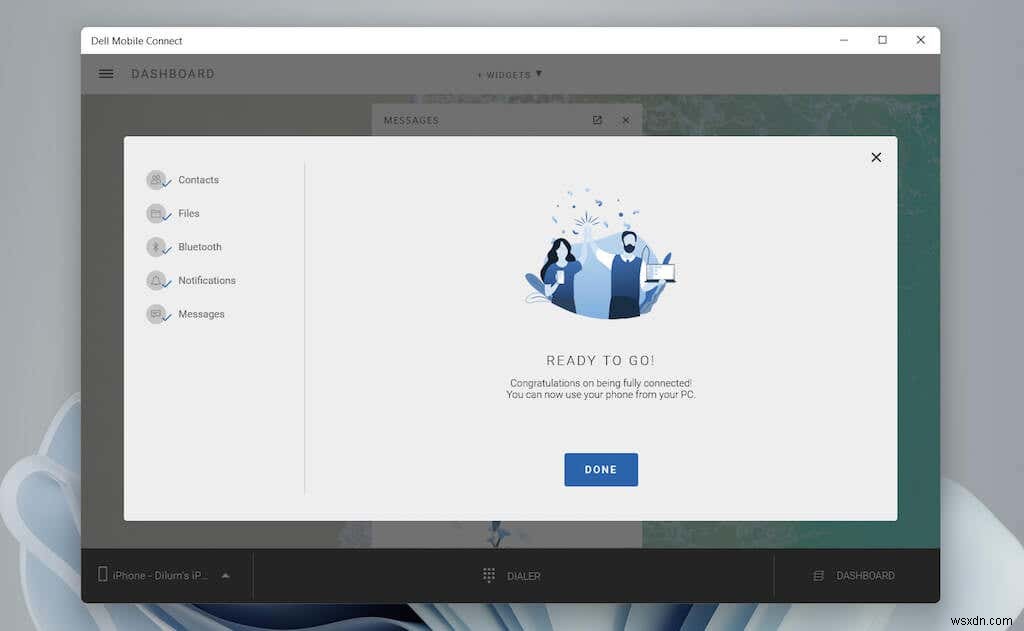This screenshot has width=1024, height=631.
Task: Select the Messages widget title bar
Action: point(410,119)
